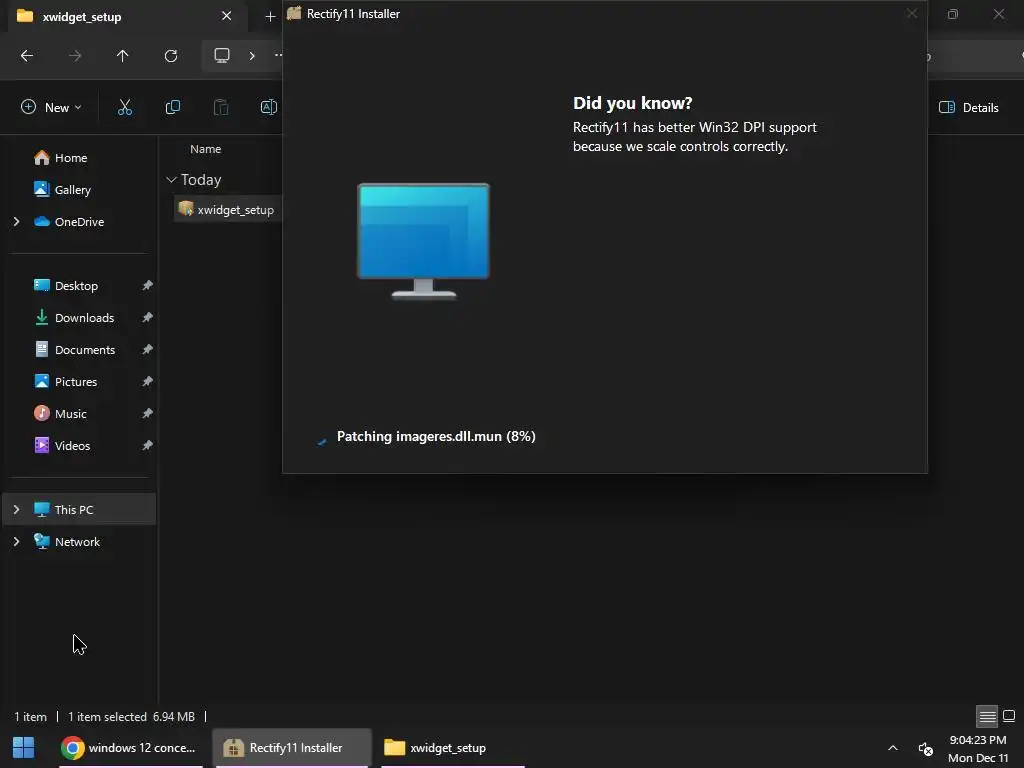Open the taskbar clock and date

pyautogui.click(x=978, y=748)
